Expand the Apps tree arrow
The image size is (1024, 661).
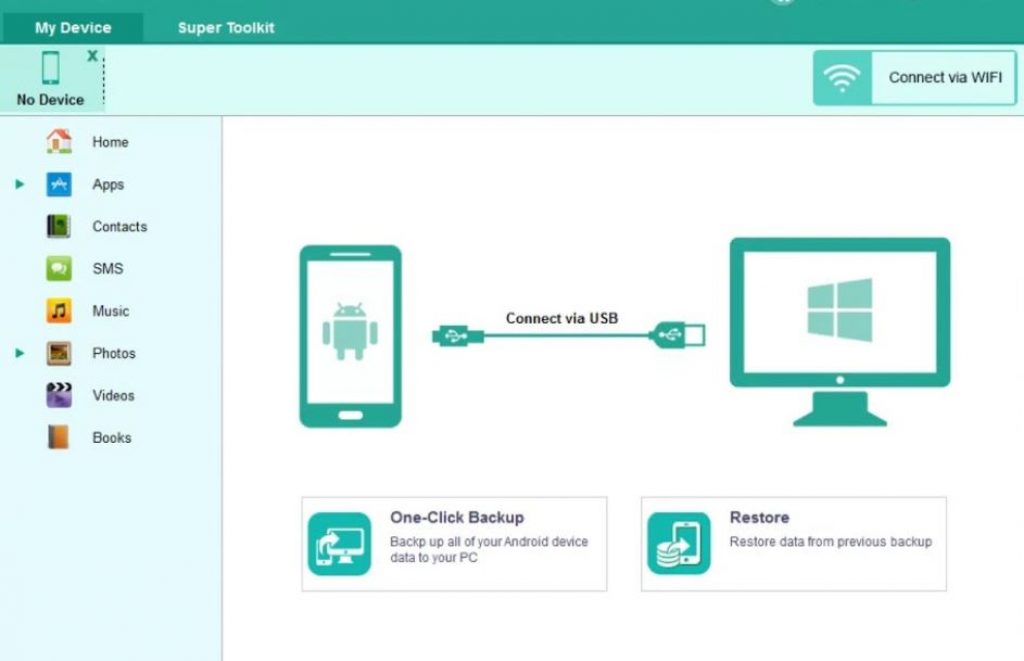pos(20,184)
